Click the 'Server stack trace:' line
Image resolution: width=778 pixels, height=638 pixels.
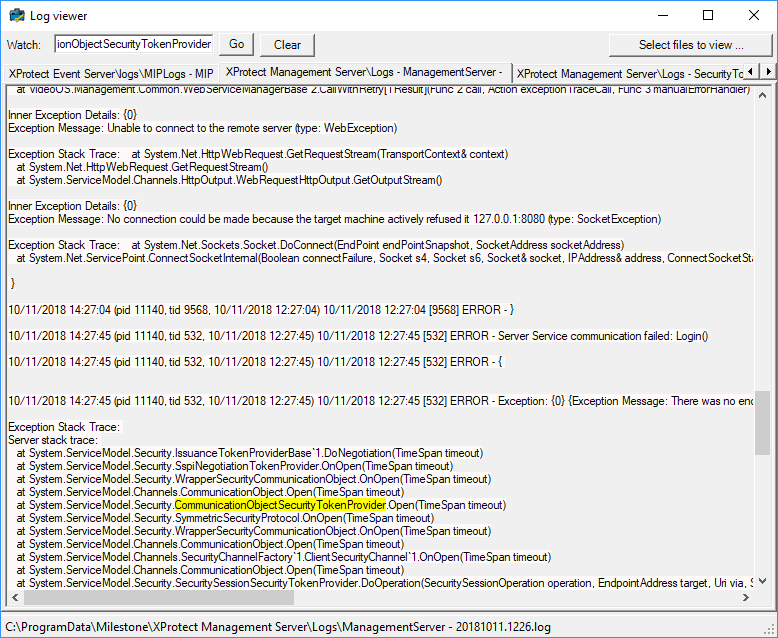click(x=53, y=440)
